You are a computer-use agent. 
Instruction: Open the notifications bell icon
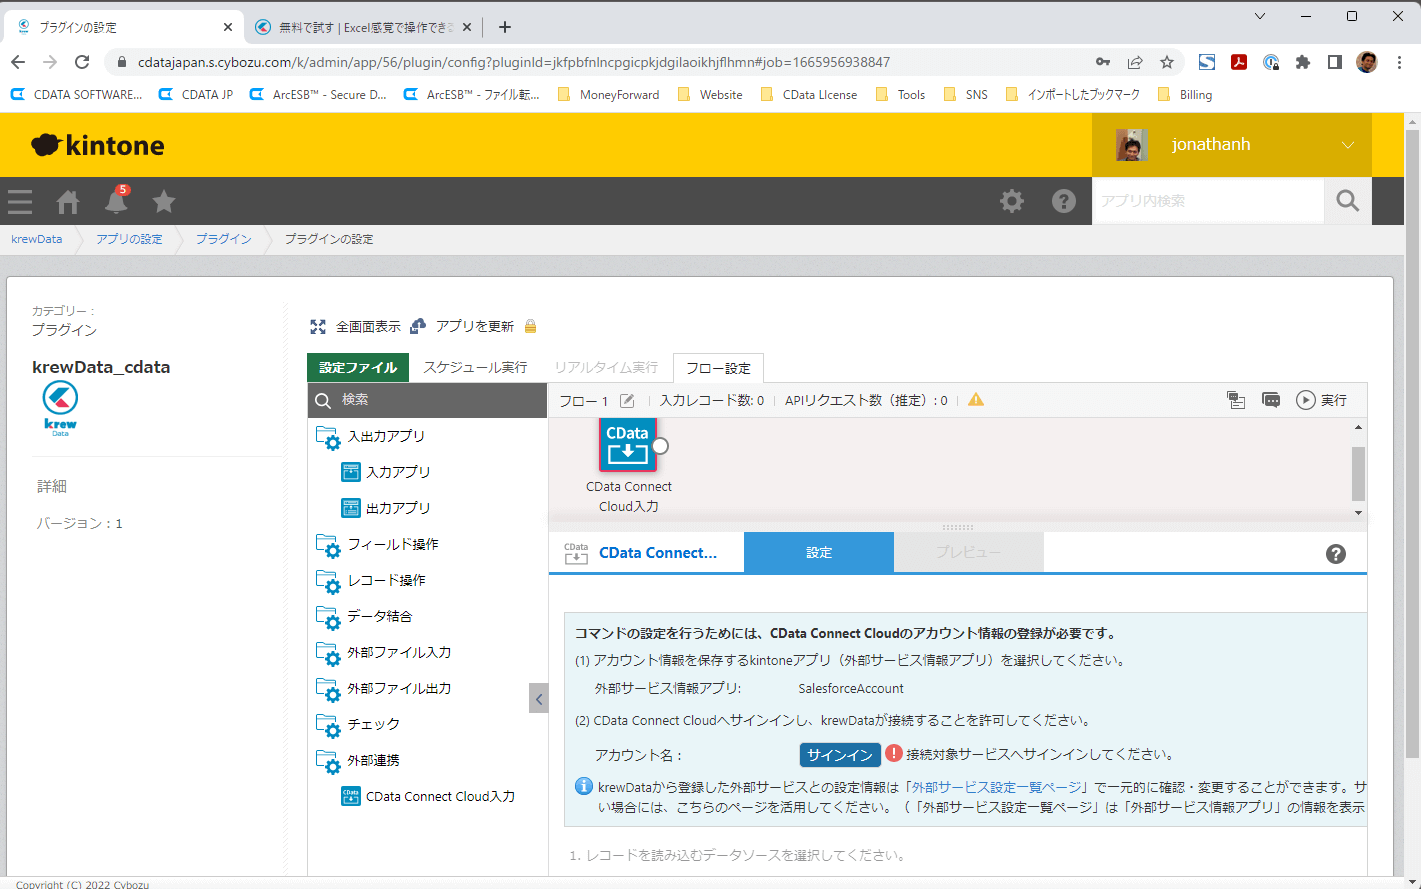(117, 202)
